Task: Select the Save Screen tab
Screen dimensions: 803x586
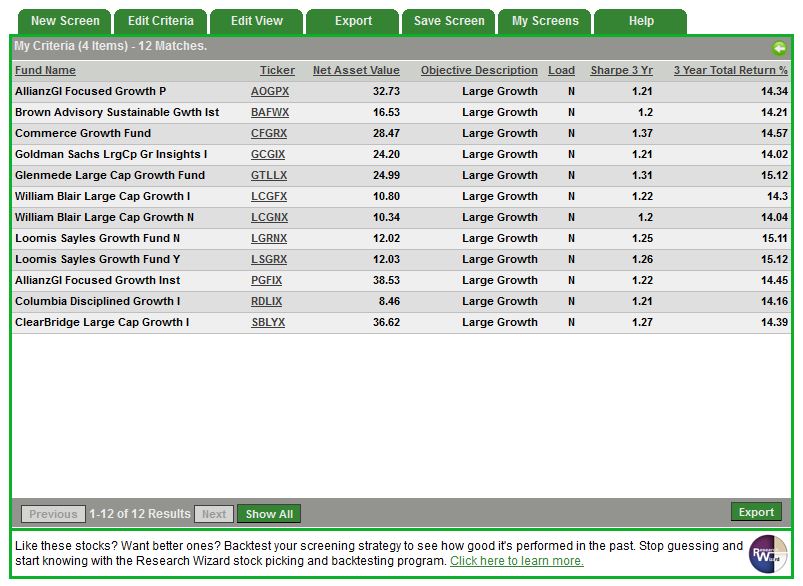Action: [449, 21]
